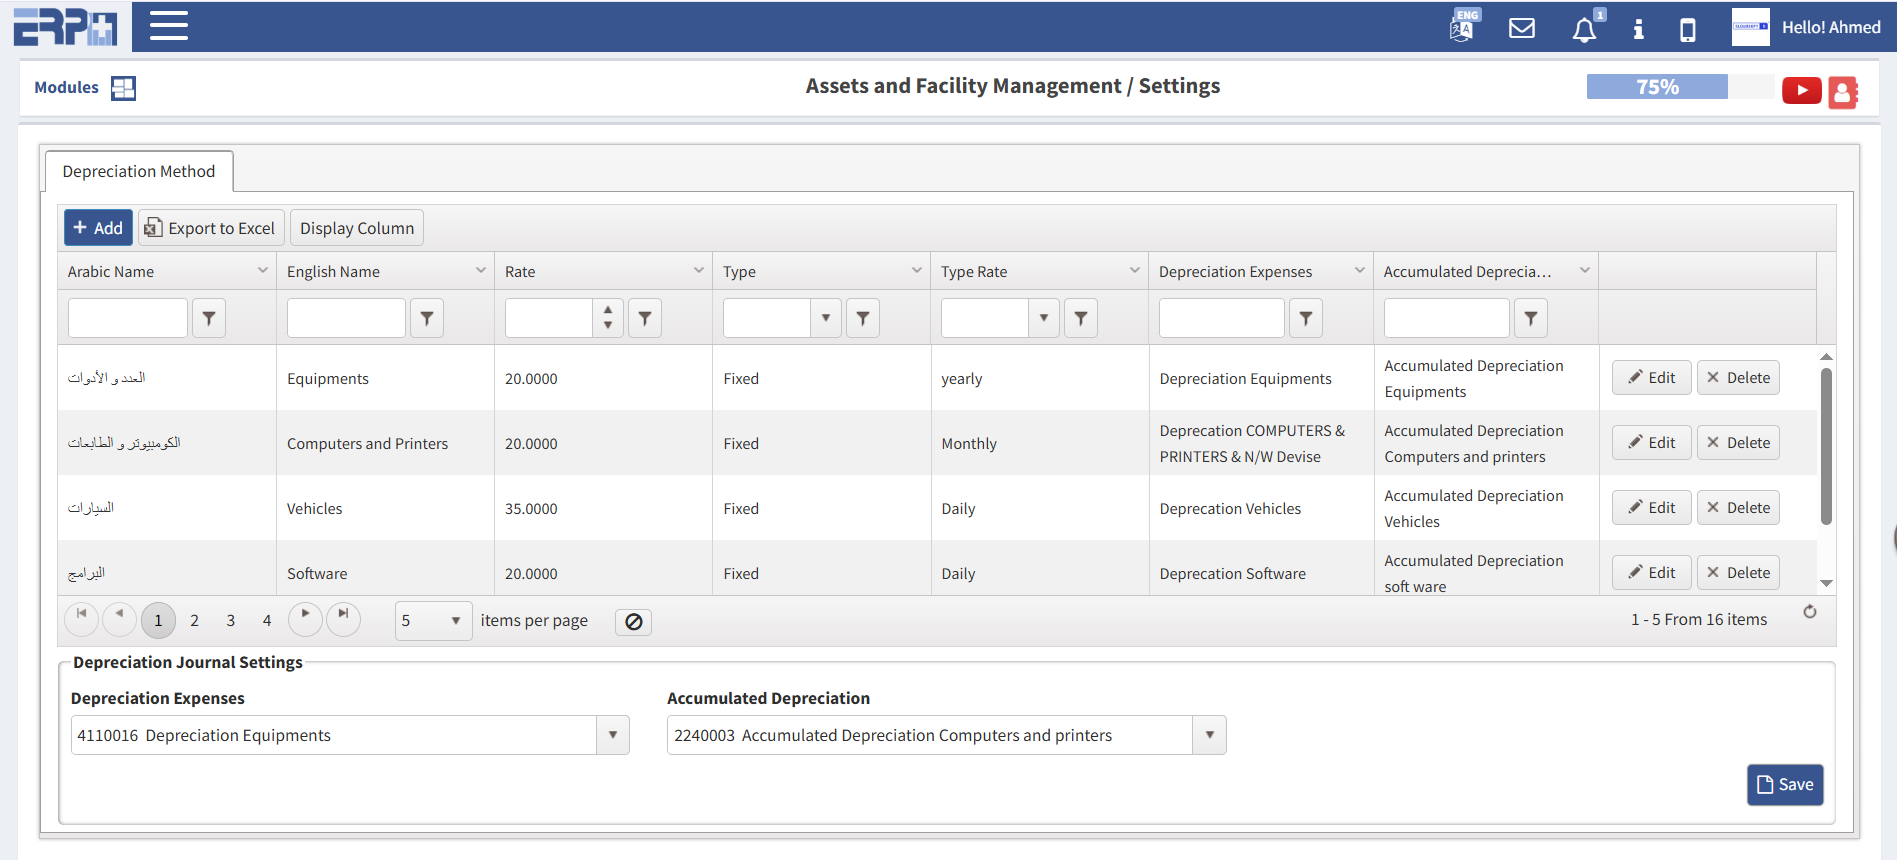1897x860 pixels.
Task: Clear filters with the ban icon
Action: click(x=633, y=622)
